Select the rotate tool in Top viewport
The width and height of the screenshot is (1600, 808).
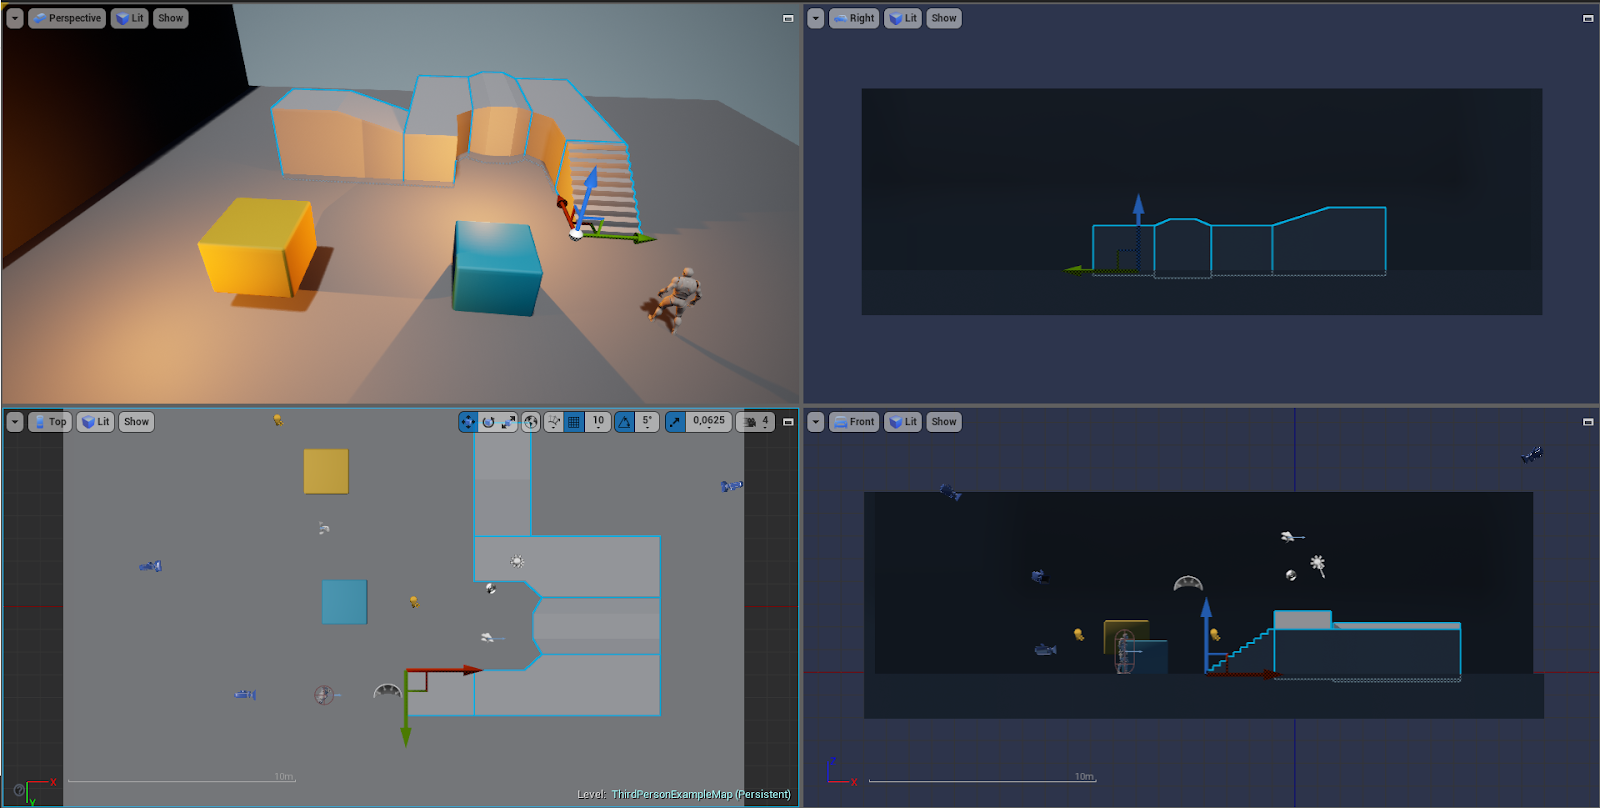(x=488, y=422)
